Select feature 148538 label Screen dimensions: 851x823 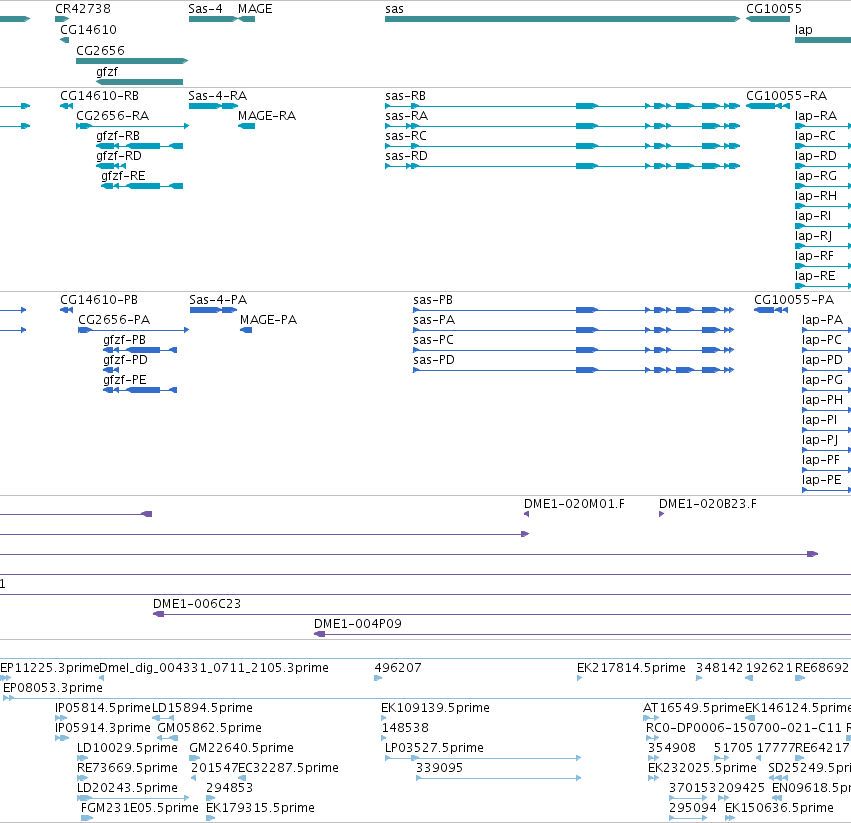coord(405,728)
